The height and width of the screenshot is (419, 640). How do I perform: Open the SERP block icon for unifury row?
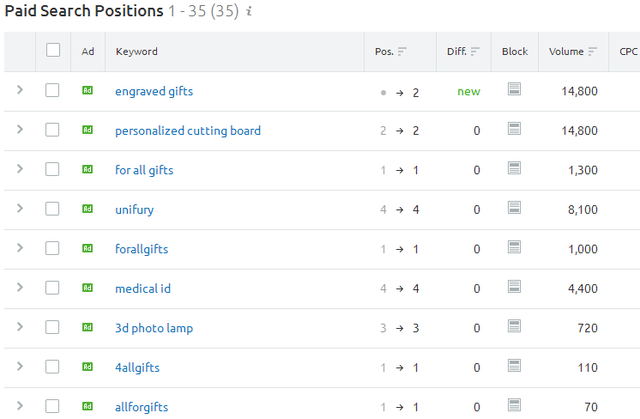pos(514,208)
